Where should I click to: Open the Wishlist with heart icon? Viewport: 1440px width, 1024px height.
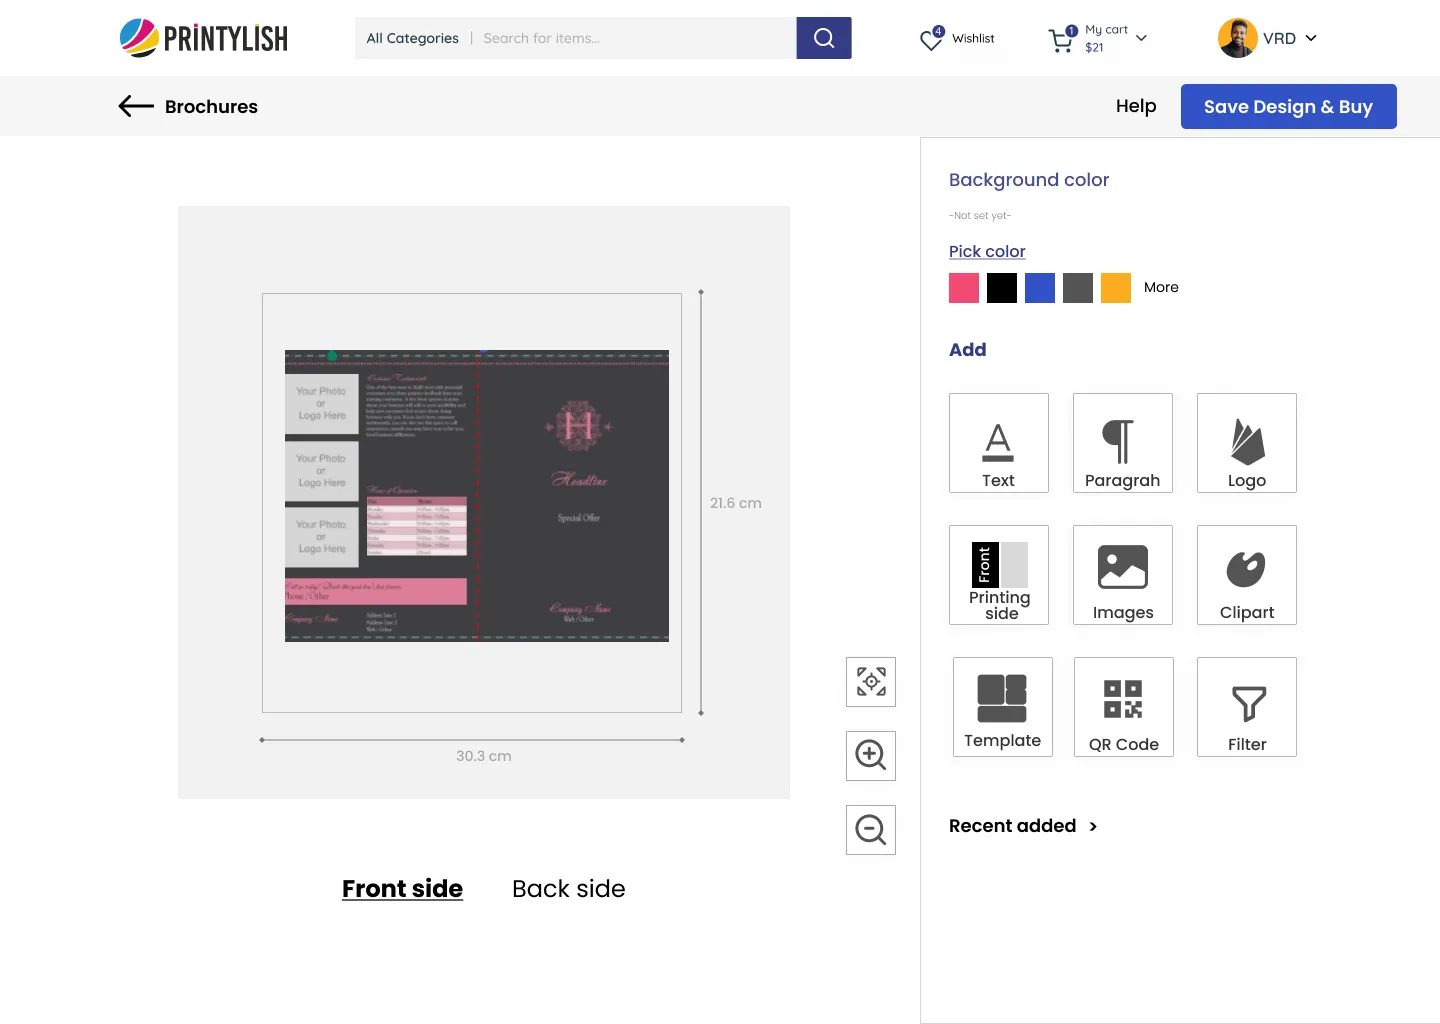956,38
